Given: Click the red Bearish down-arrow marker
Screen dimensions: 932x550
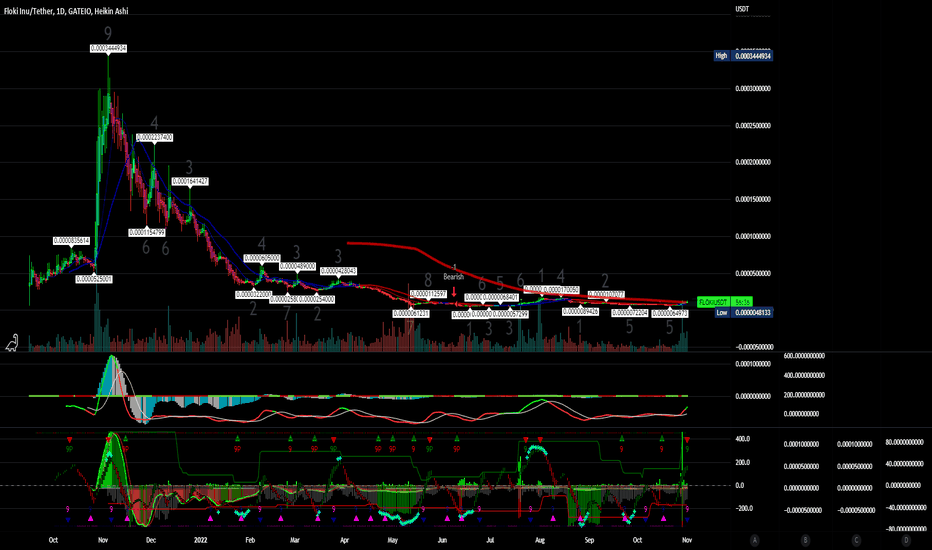Looking at the screenshot, I should [x=454, y=292].
